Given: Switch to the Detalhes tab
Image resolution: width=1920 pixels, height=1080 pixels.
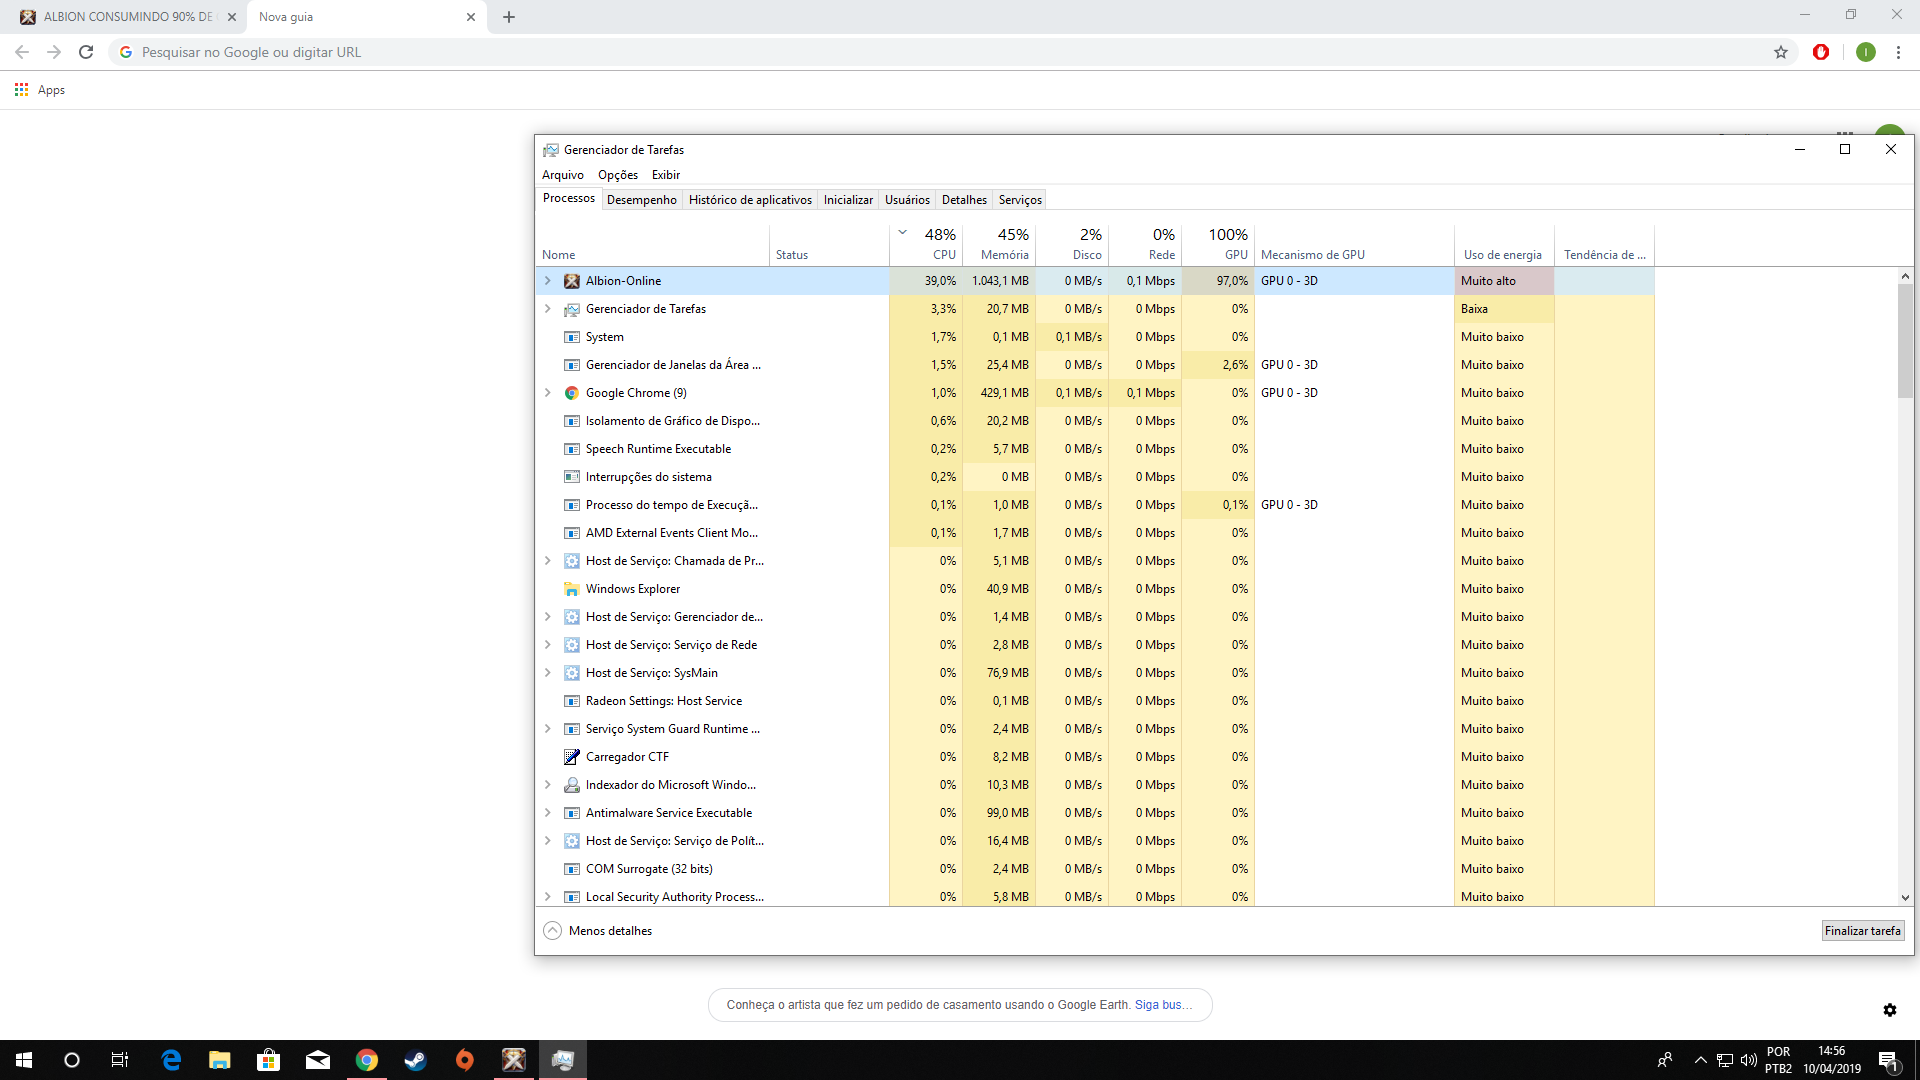Looking at the screenshot, I should 964,200.
